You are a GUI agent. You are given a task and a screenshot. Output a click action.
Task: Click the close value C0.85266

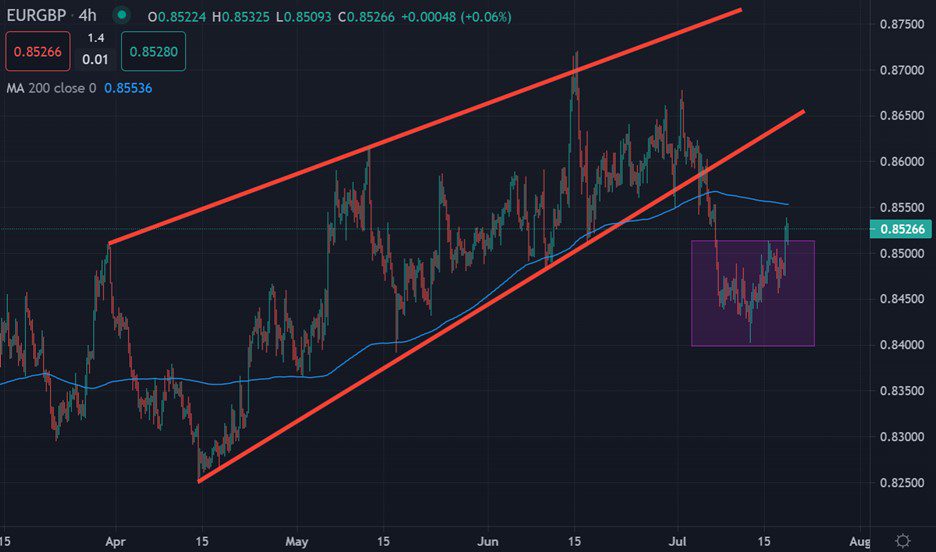(x=367, y=17)
